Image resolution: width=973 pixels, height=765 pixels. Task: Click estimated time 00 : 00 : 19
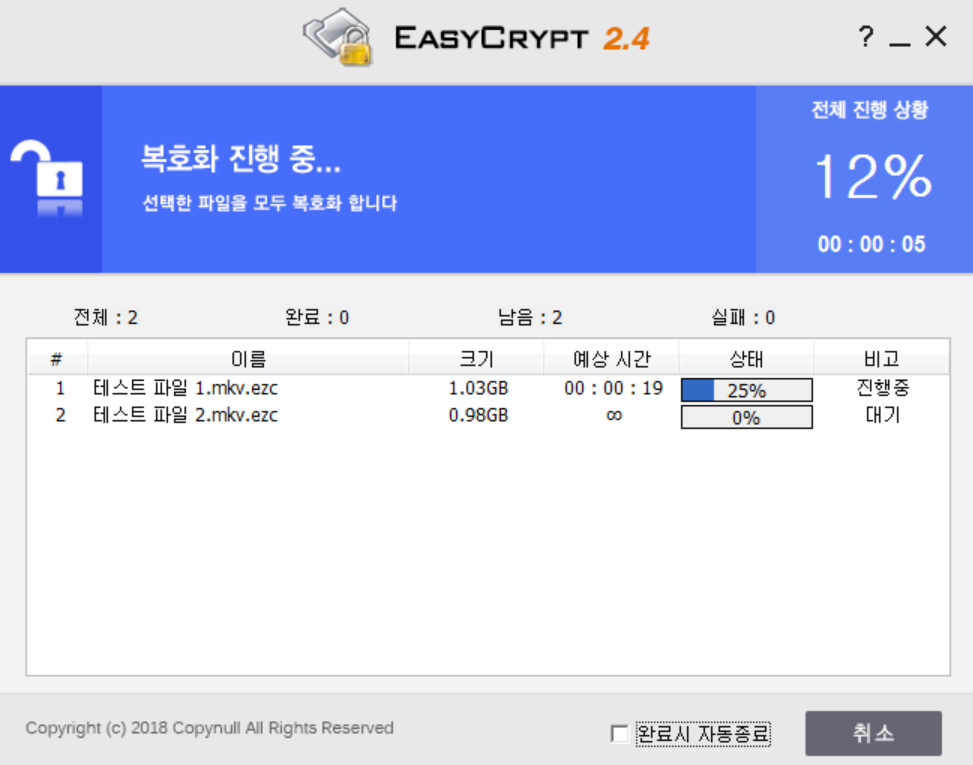(613, 388)
